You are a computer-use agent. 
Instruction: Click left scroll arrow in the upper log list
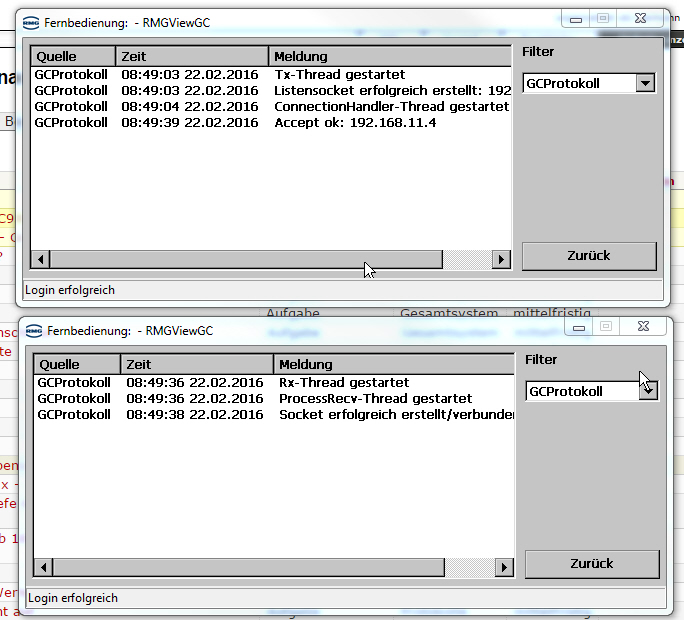[41, 260]
